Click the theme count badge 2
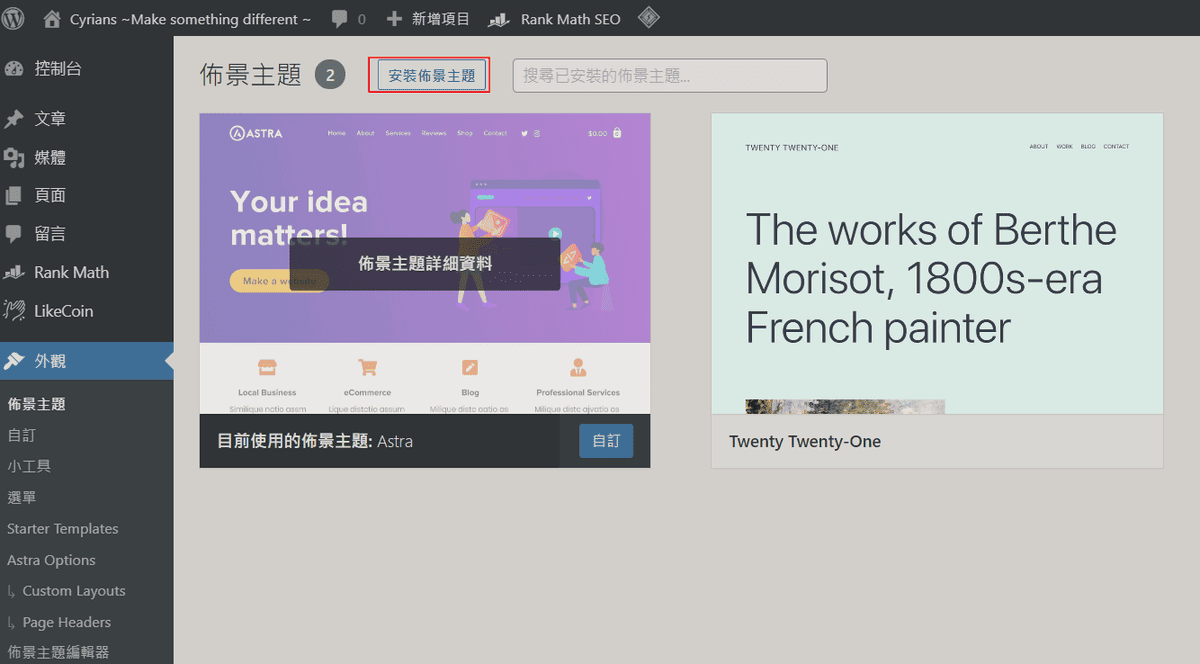 pos(331,75)
